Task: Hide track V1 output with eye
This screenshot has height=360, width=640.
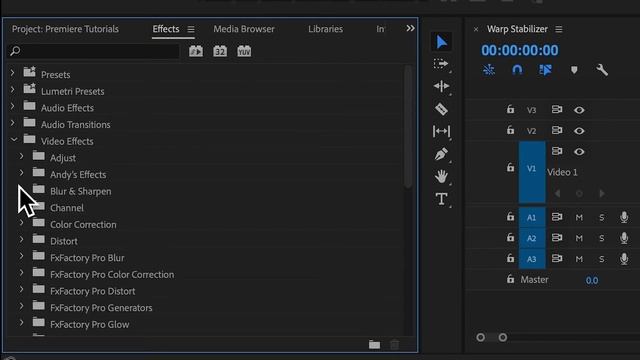Action: point(579,151)
